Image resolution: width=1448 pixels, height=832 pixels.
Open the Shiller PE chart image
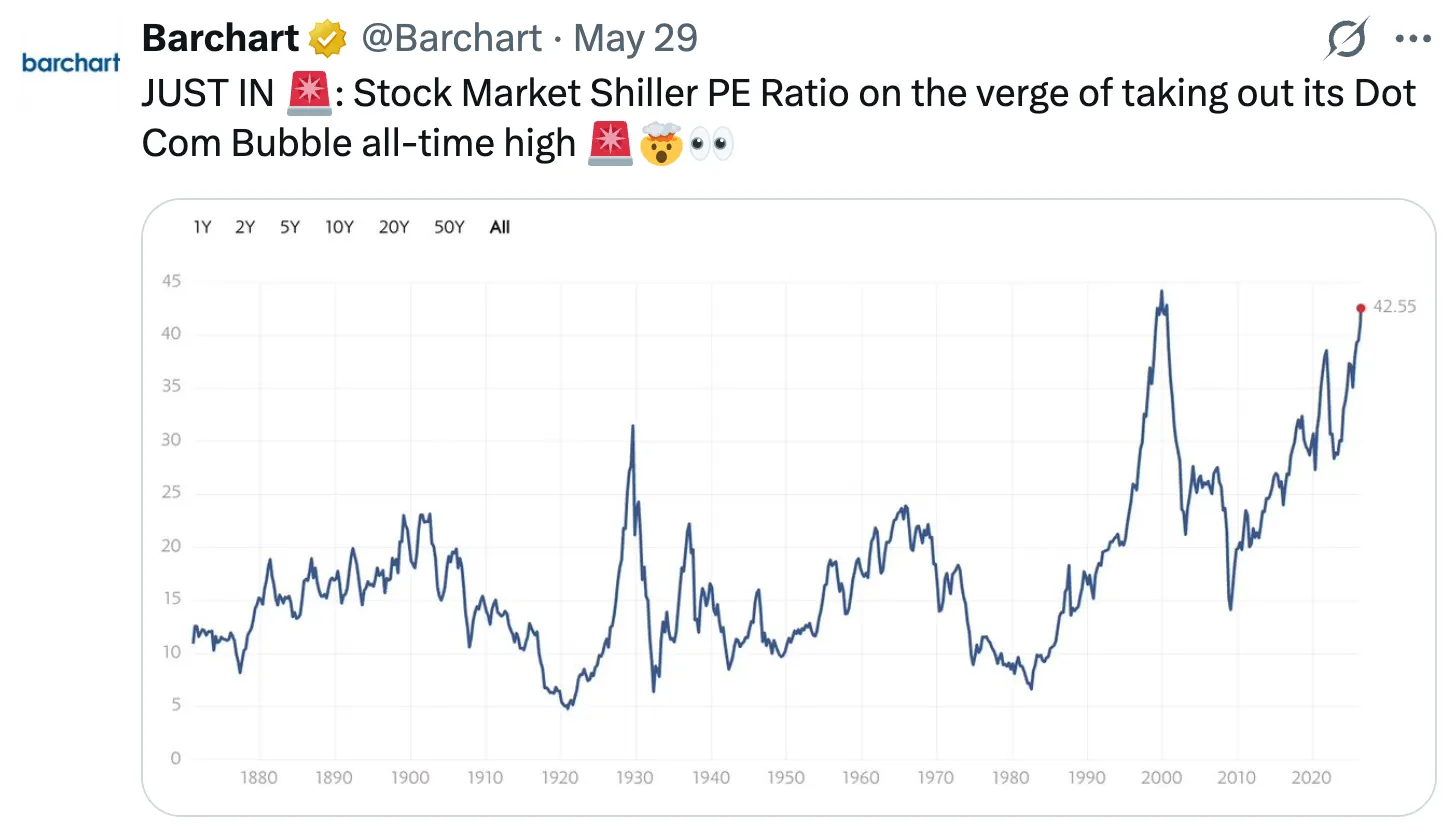click(x=788, y=507)
